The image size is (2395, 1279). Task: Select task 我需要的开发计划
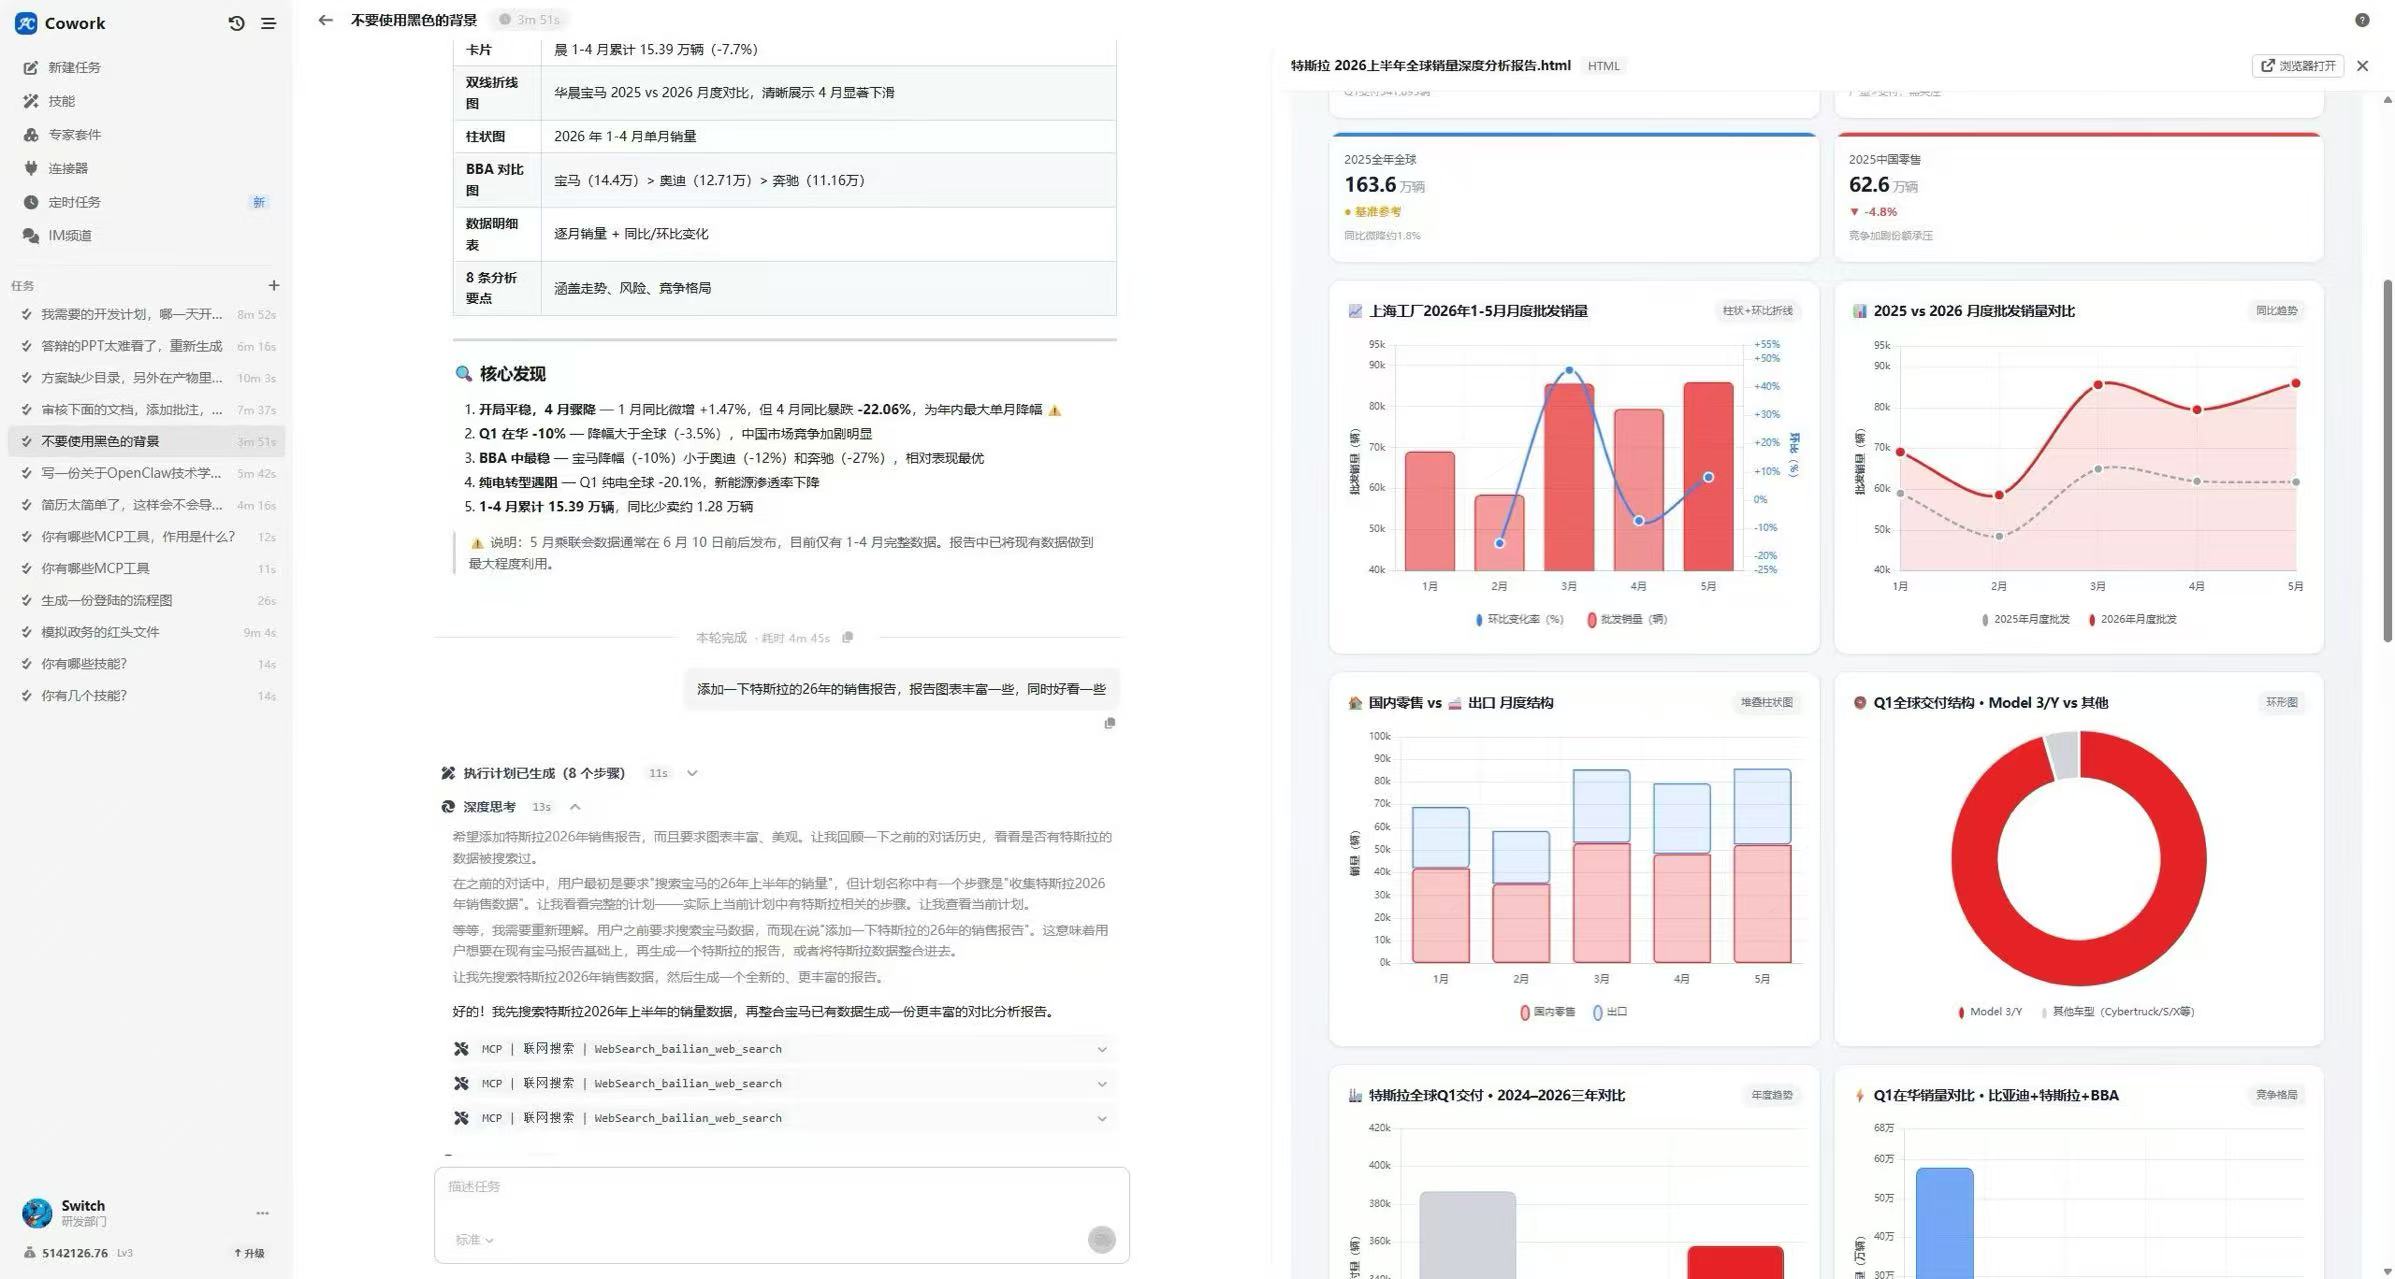click(146, 314)
